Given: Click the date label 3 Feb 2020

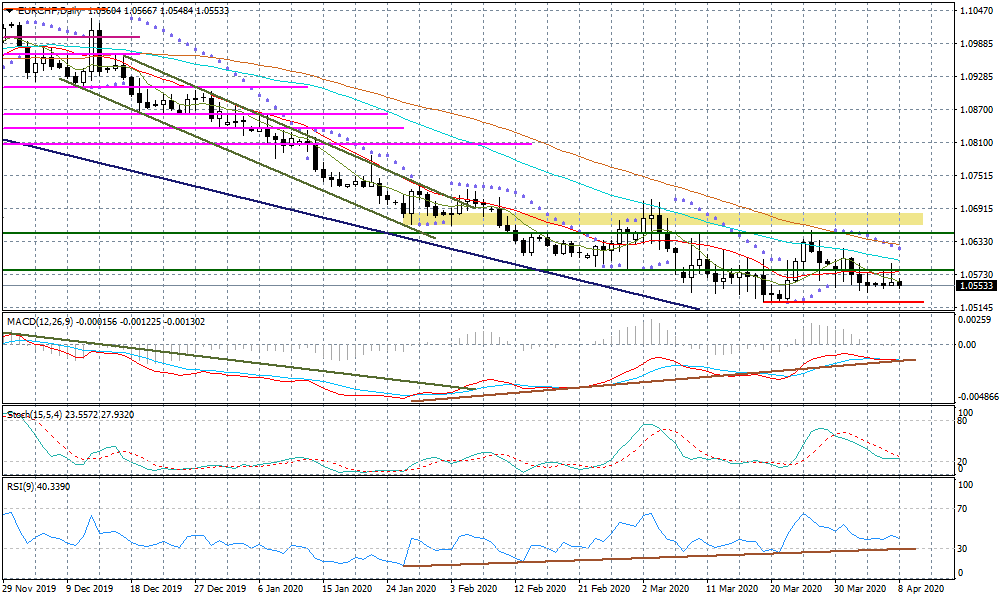Looking at the screenshot, I should (474, 589).
